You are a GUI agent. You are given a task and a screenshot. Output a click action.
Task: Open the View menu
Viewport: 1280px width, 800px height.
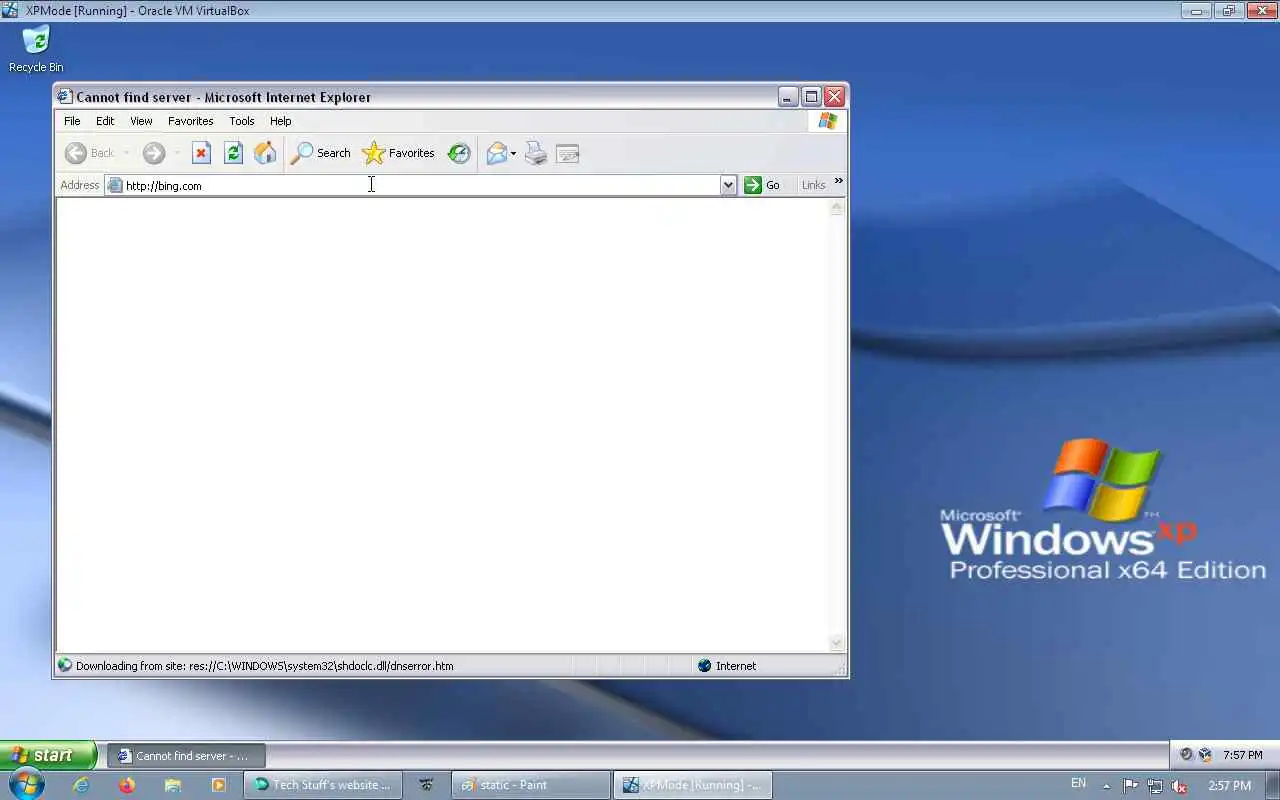tap(141, 121)
